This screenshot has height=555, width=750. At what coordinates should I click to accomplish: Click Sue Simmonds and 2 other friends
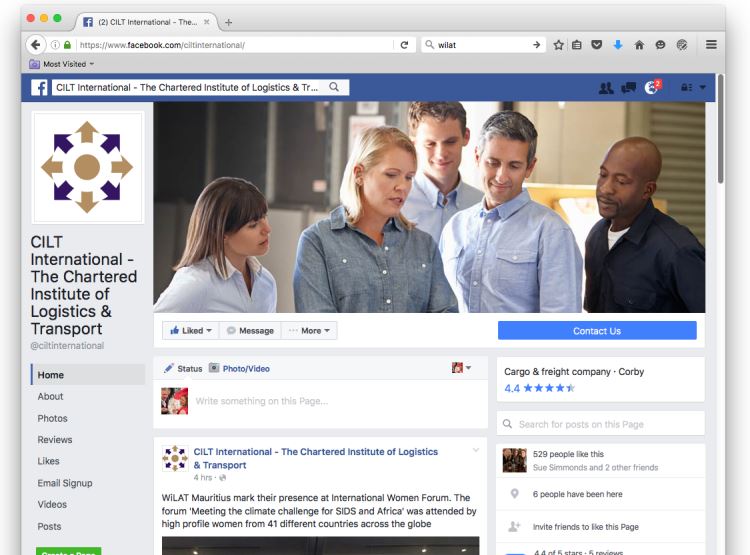tap(596, 467)
